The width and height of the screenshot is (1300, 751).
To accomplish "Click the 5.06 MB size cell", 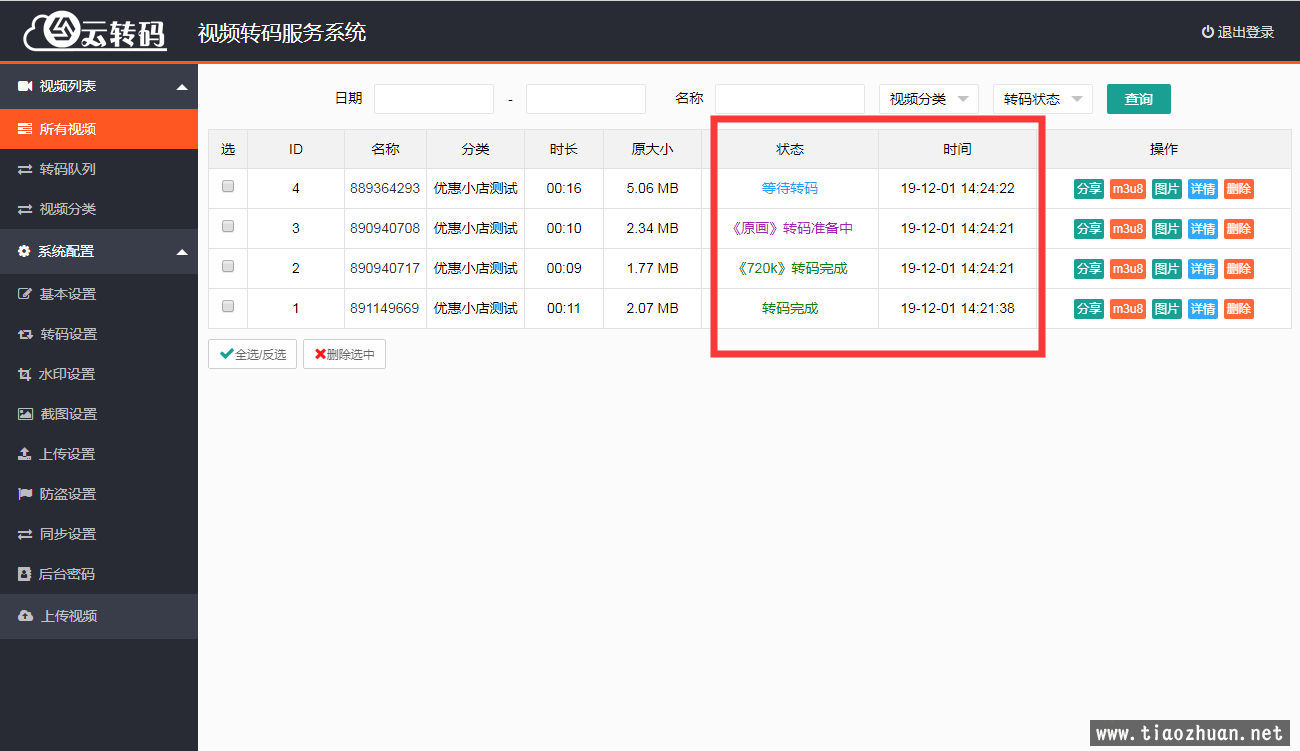I will [x=652, y=188].
